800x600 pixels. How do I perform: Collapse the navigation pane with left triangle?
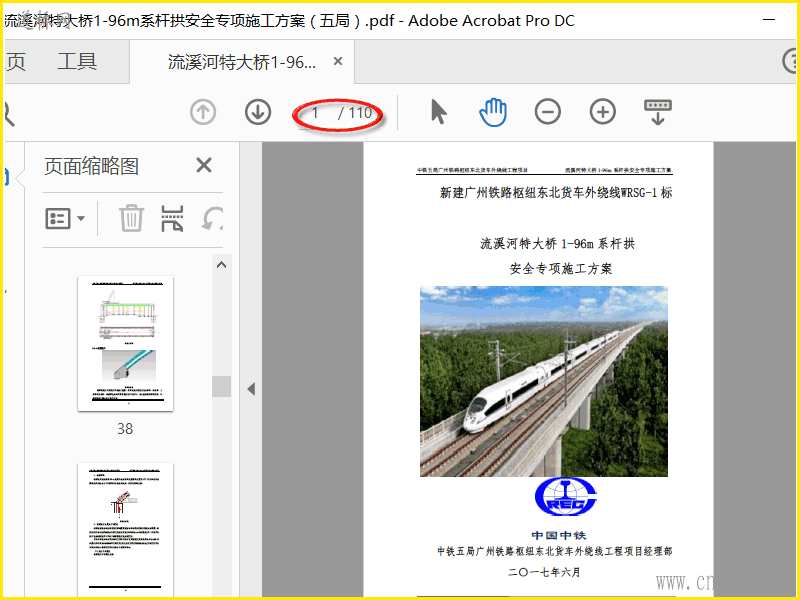[251, 389]
